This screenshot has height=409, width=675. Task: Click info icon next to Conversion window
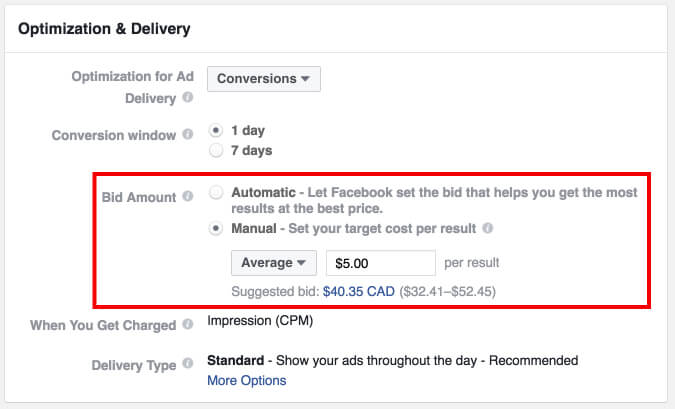pyautogui.click(x=188, y=134)
